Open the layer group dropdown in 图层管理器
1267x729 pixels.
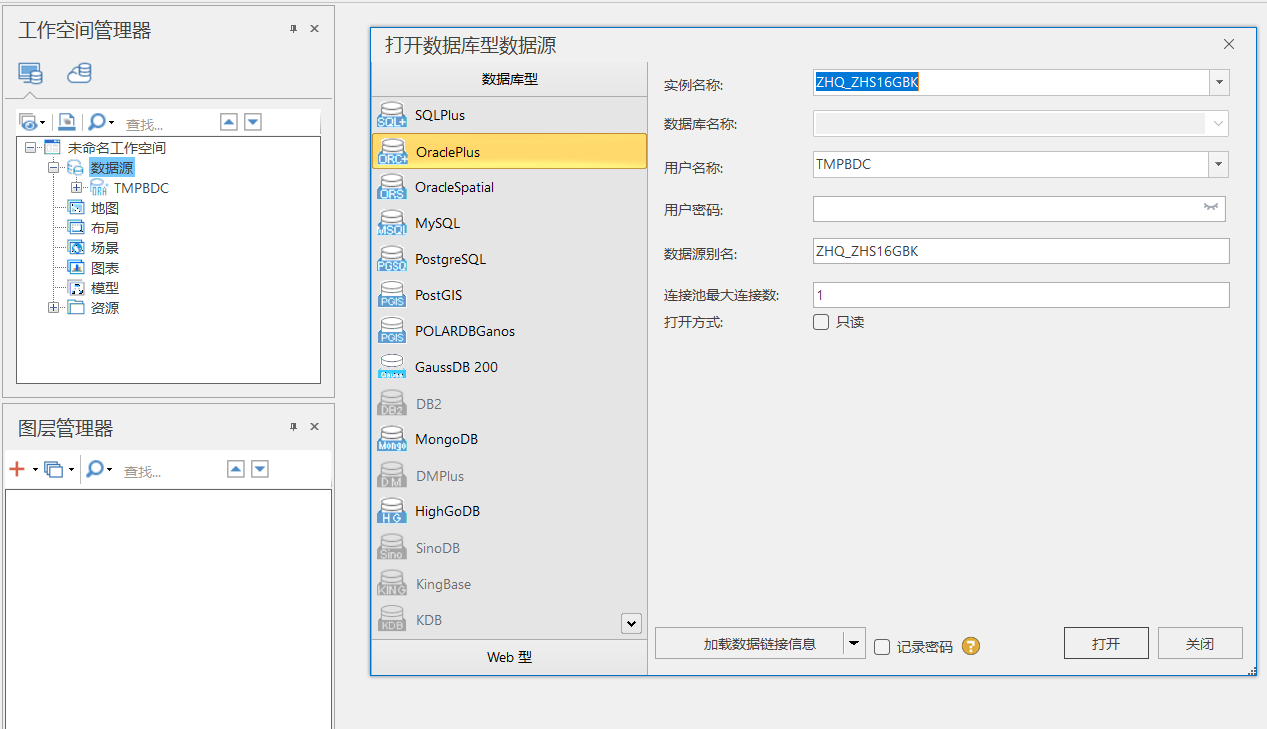tap(71, 470)
